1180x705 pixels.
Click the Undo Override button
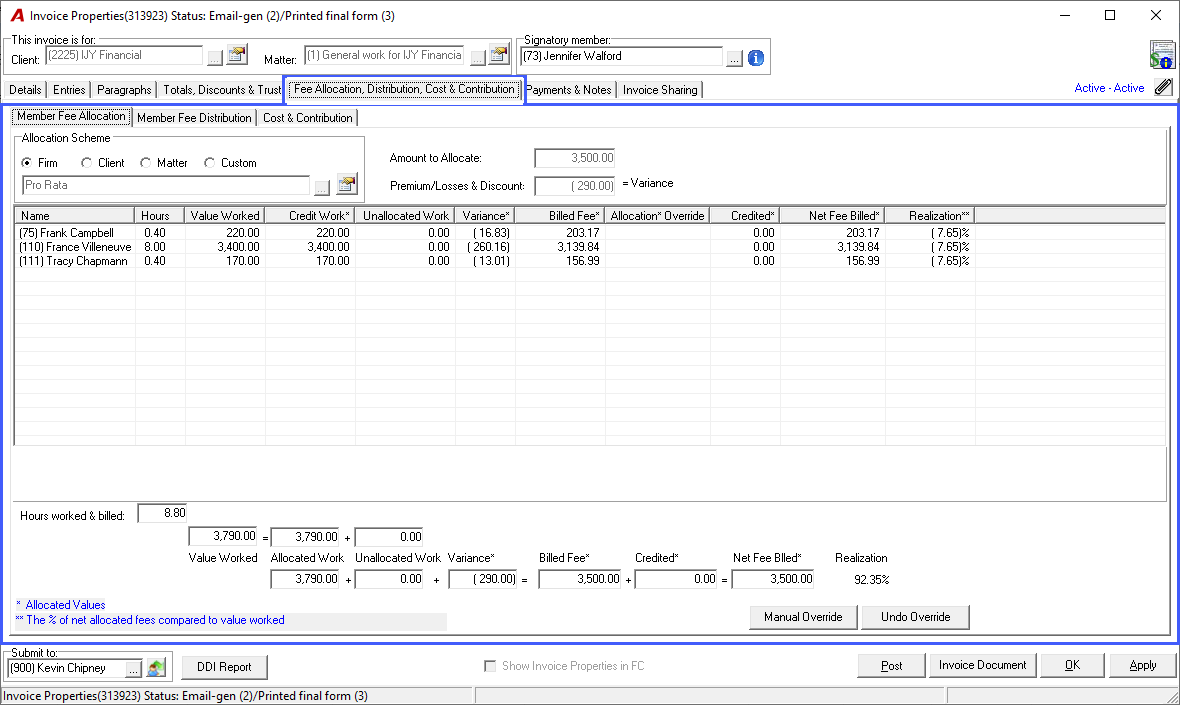coord(915,617)
